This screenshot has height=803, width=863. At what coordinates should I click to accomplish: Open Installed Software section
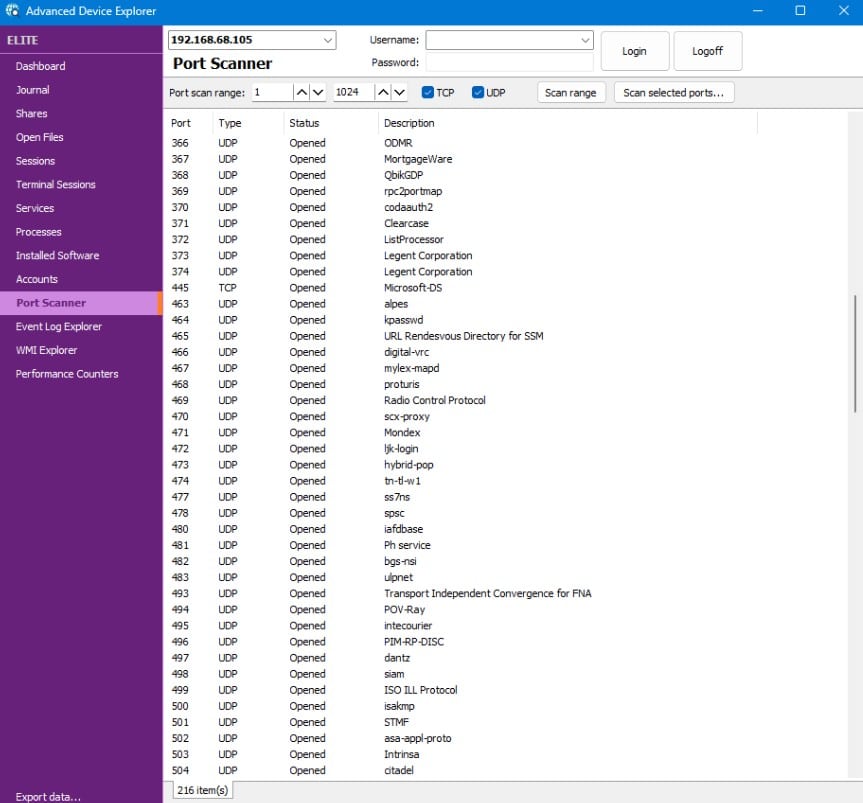[x=81, y=255]
